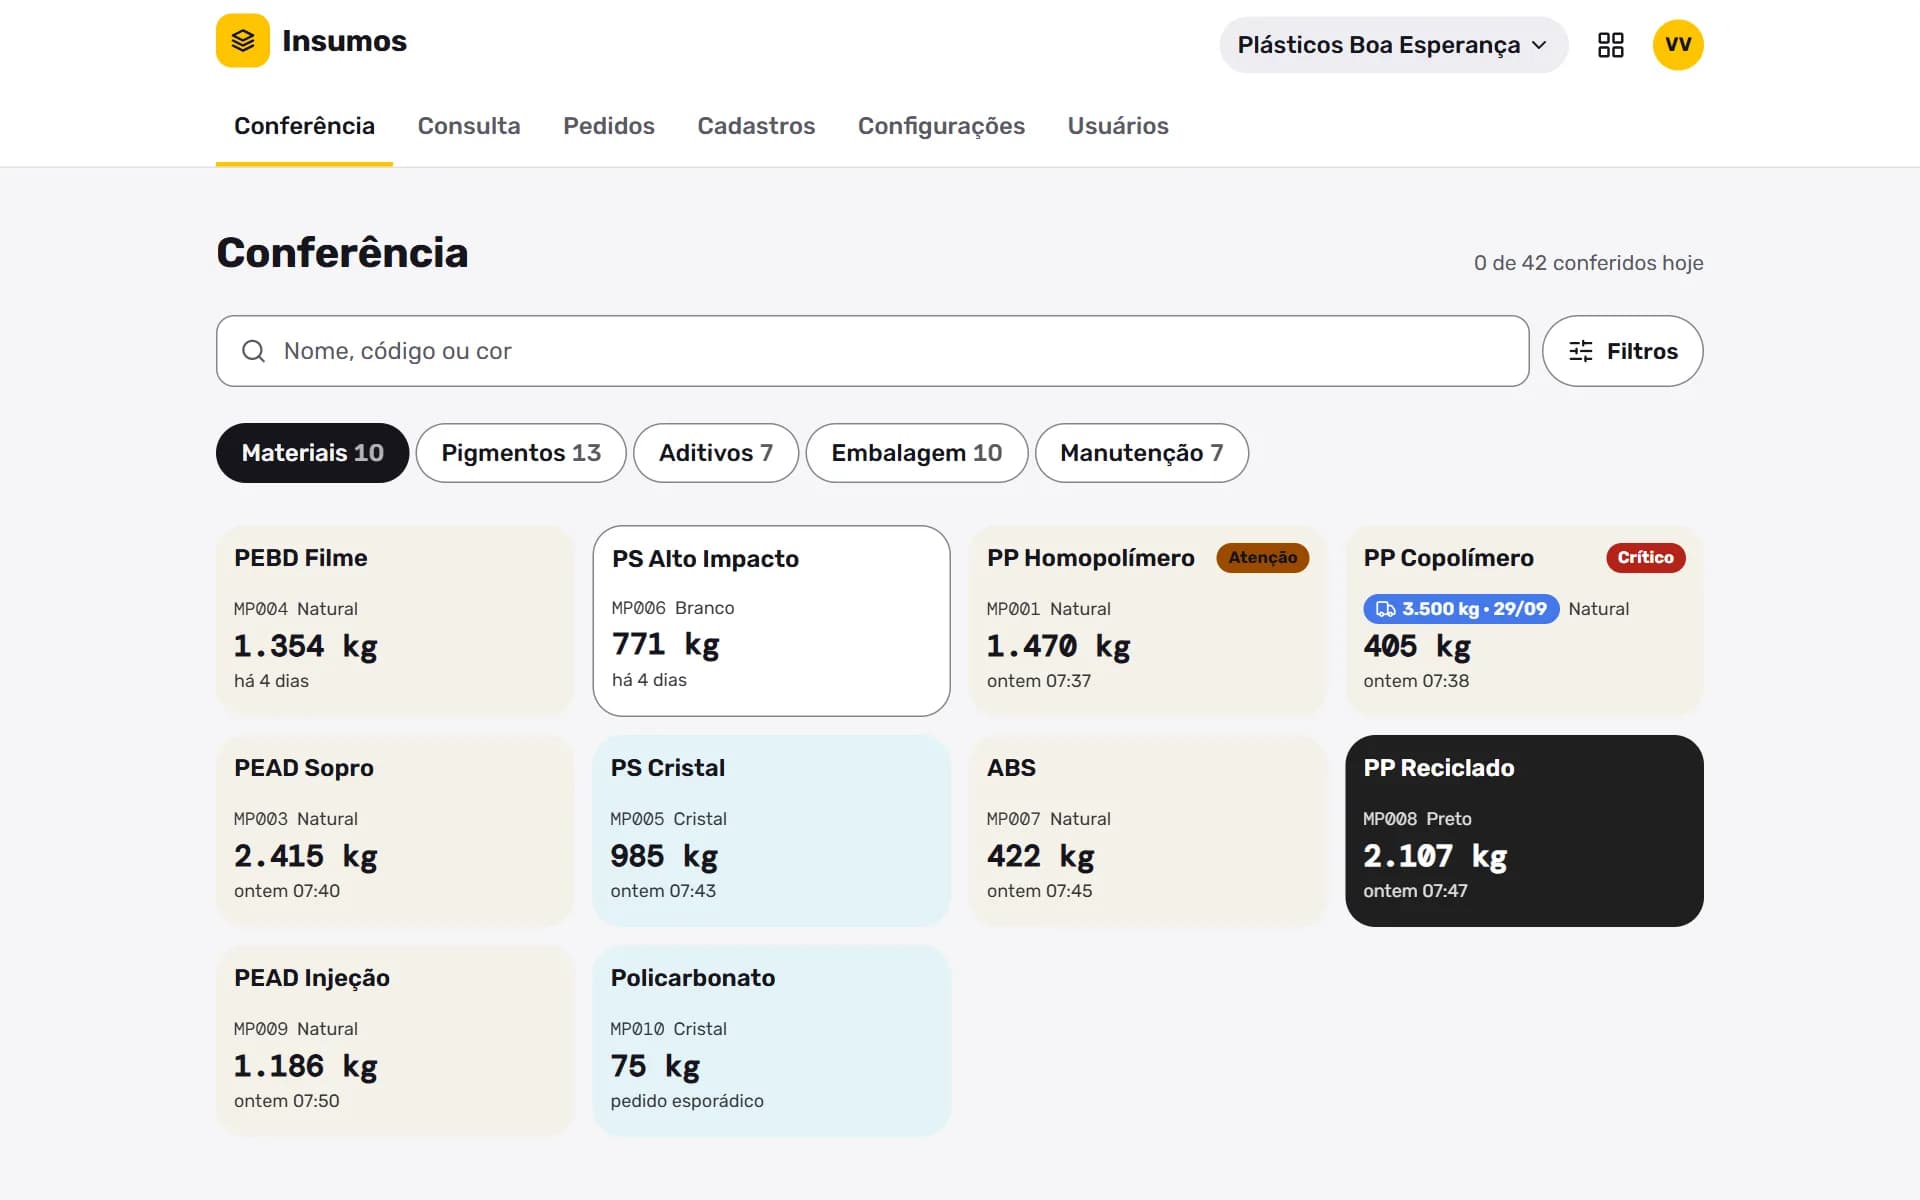Screen dimensions: 1920x1200
Task: Click the search magnifier icon
Action: coord(254,351)
